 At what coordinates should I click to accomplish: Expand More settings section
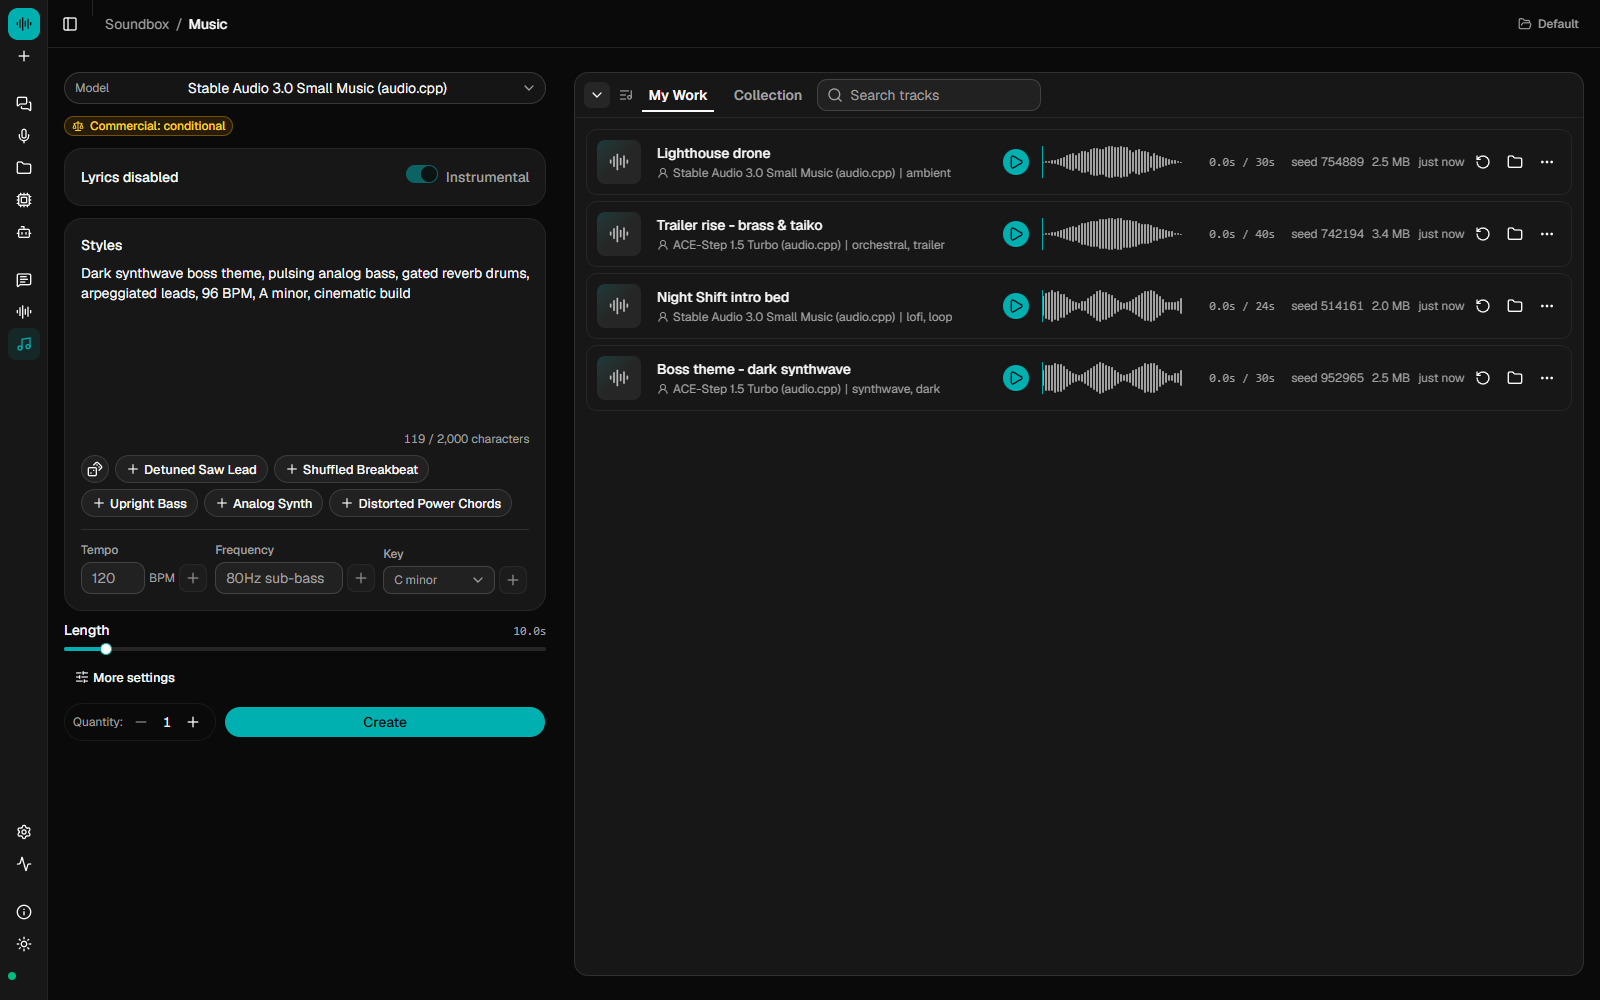point(125,678)
